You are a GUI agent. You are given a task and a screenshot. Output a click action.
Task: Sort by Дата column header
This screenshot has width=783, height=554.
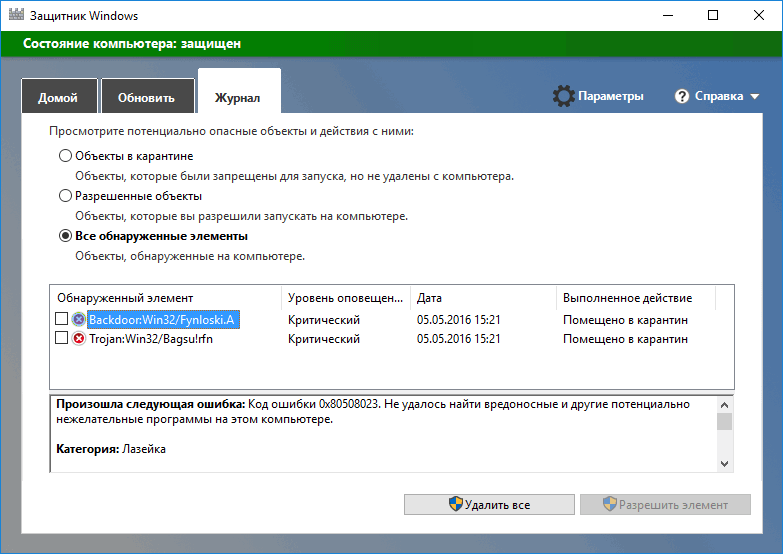[x=483, y=298]
